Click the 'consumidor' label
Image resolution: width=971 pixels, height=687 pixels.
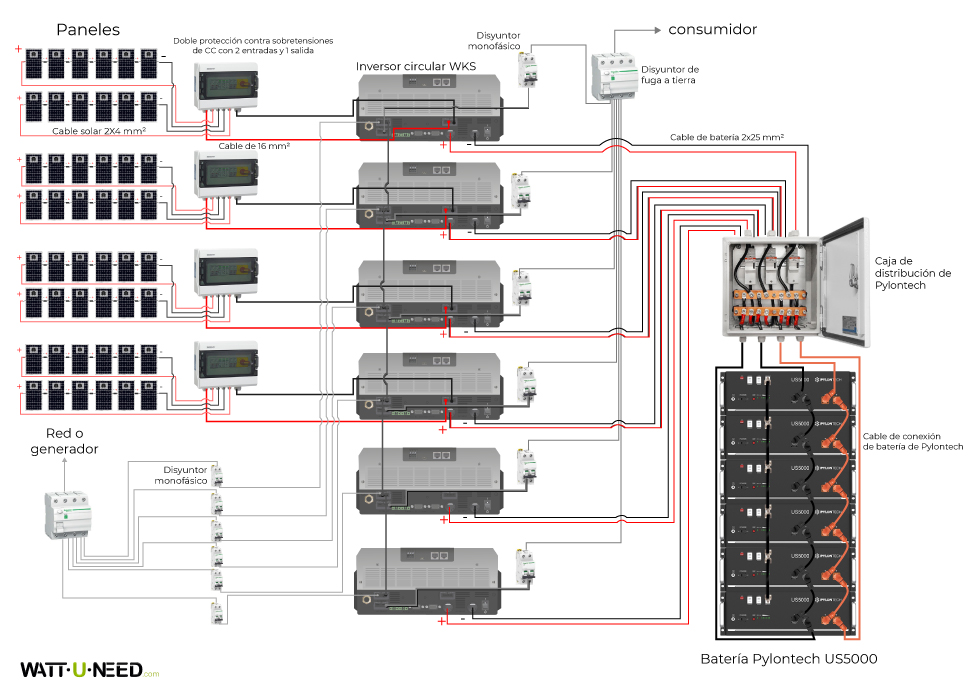point(712,29)
